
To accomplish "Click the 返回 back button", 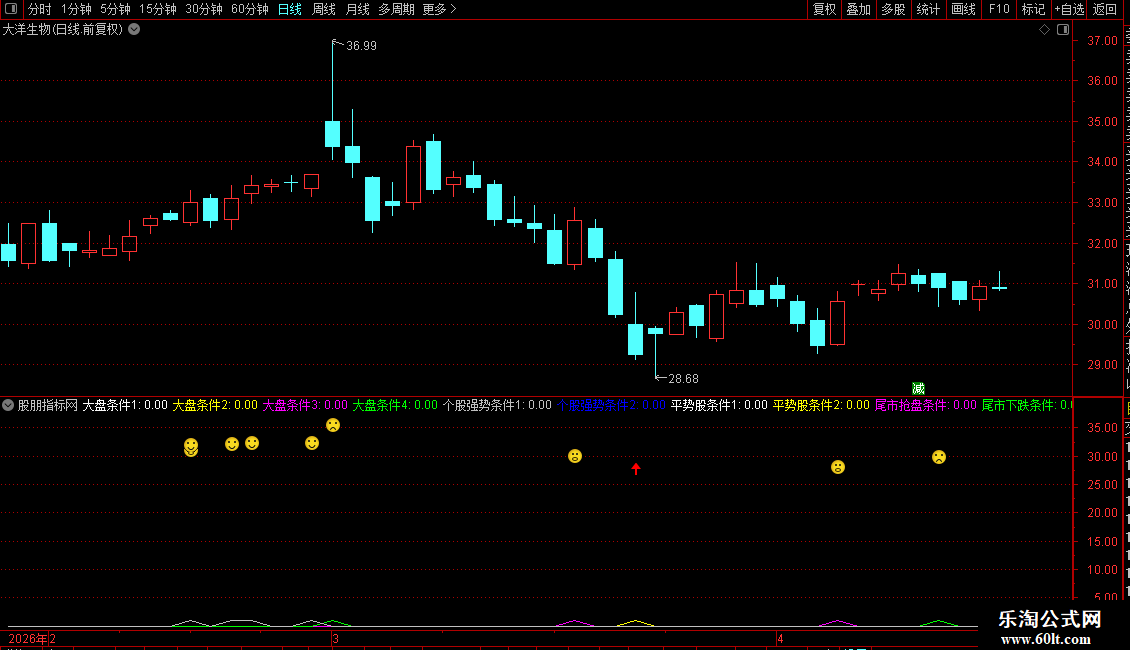I will tap(1105, 9).
